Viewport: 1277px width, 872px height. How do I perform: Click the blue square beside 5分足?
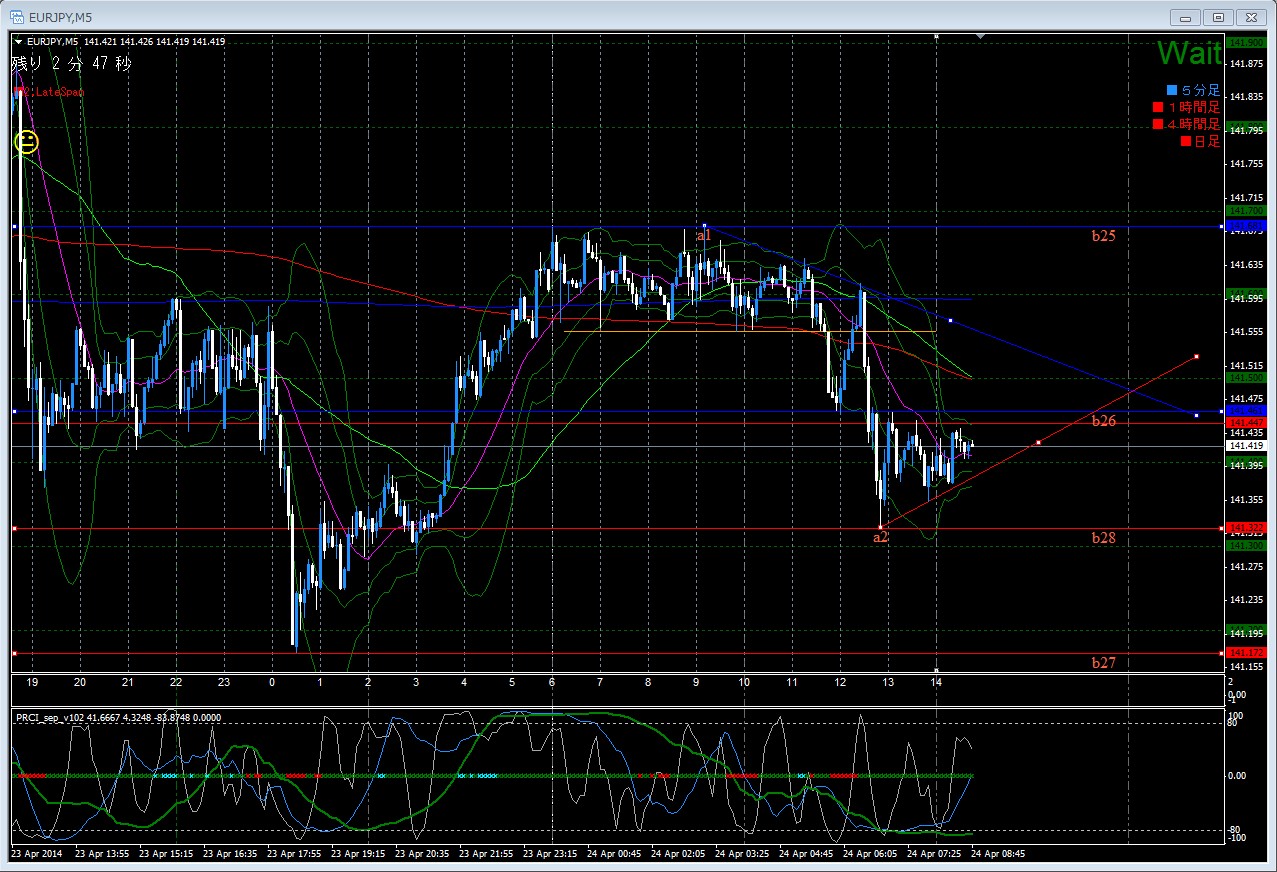point(1172,90)
